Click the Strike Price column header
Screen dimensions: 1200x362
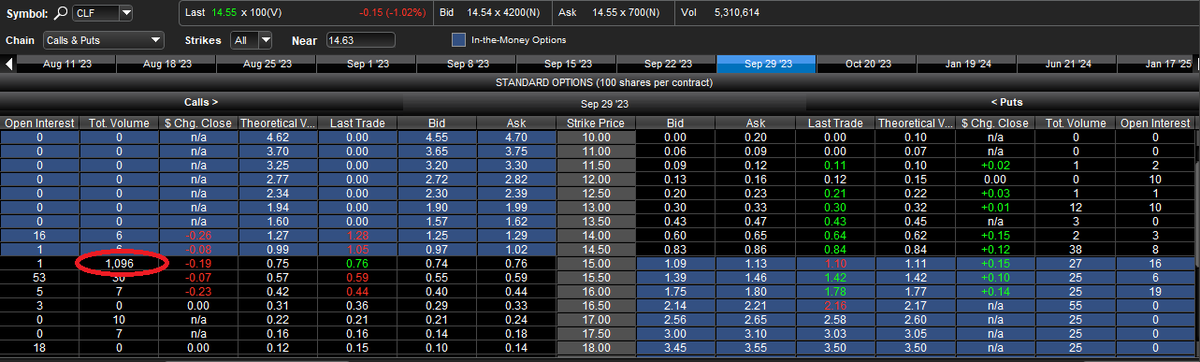pyautogui.click(x=595, y=123)
